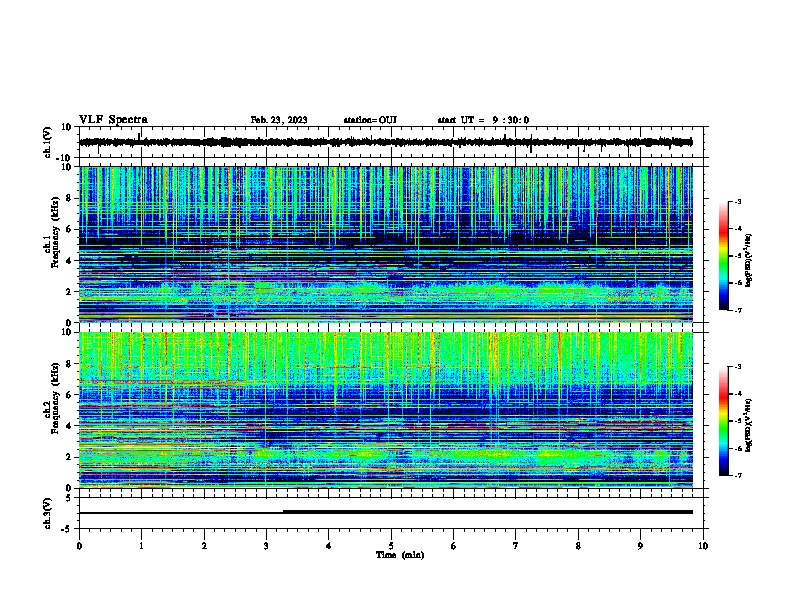Click the 10 tick on Time axis
The image size is (792, 612).
click(703, 546)
